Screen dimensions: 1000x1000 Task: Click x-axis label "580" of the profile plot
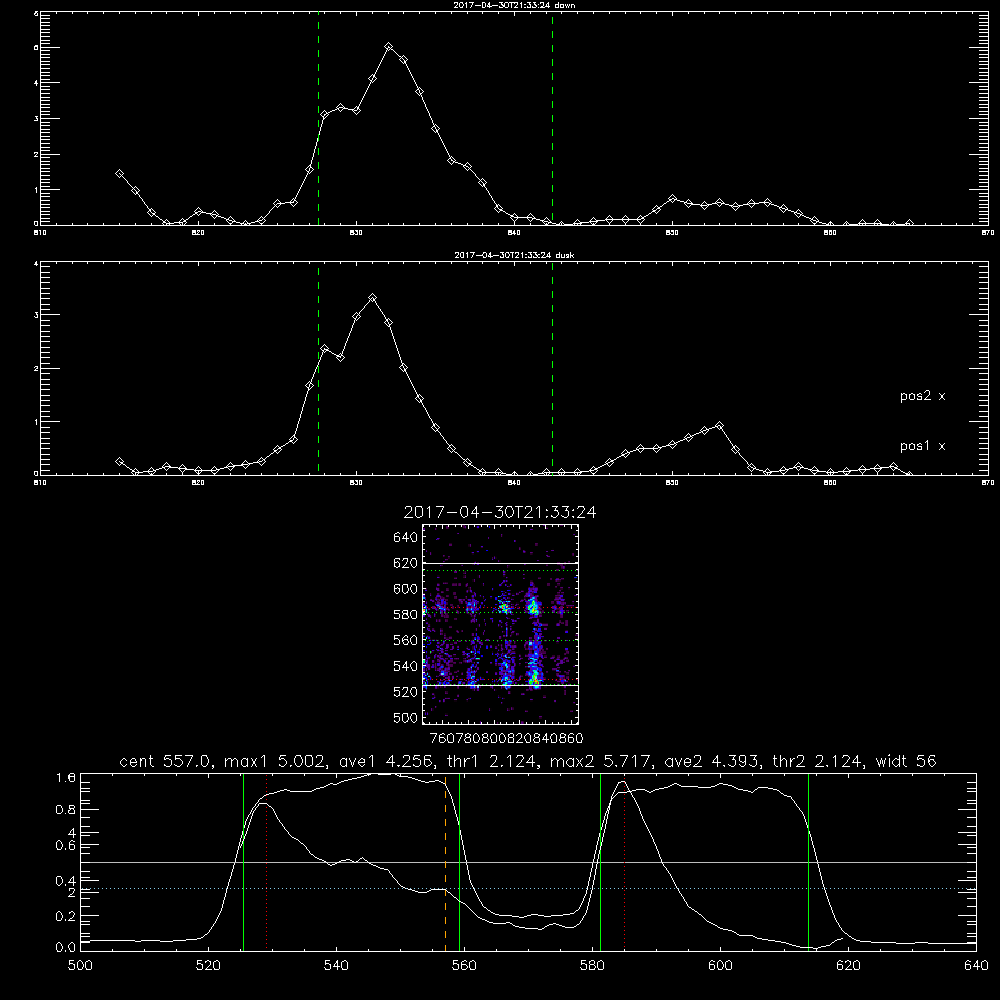point(592,966)
